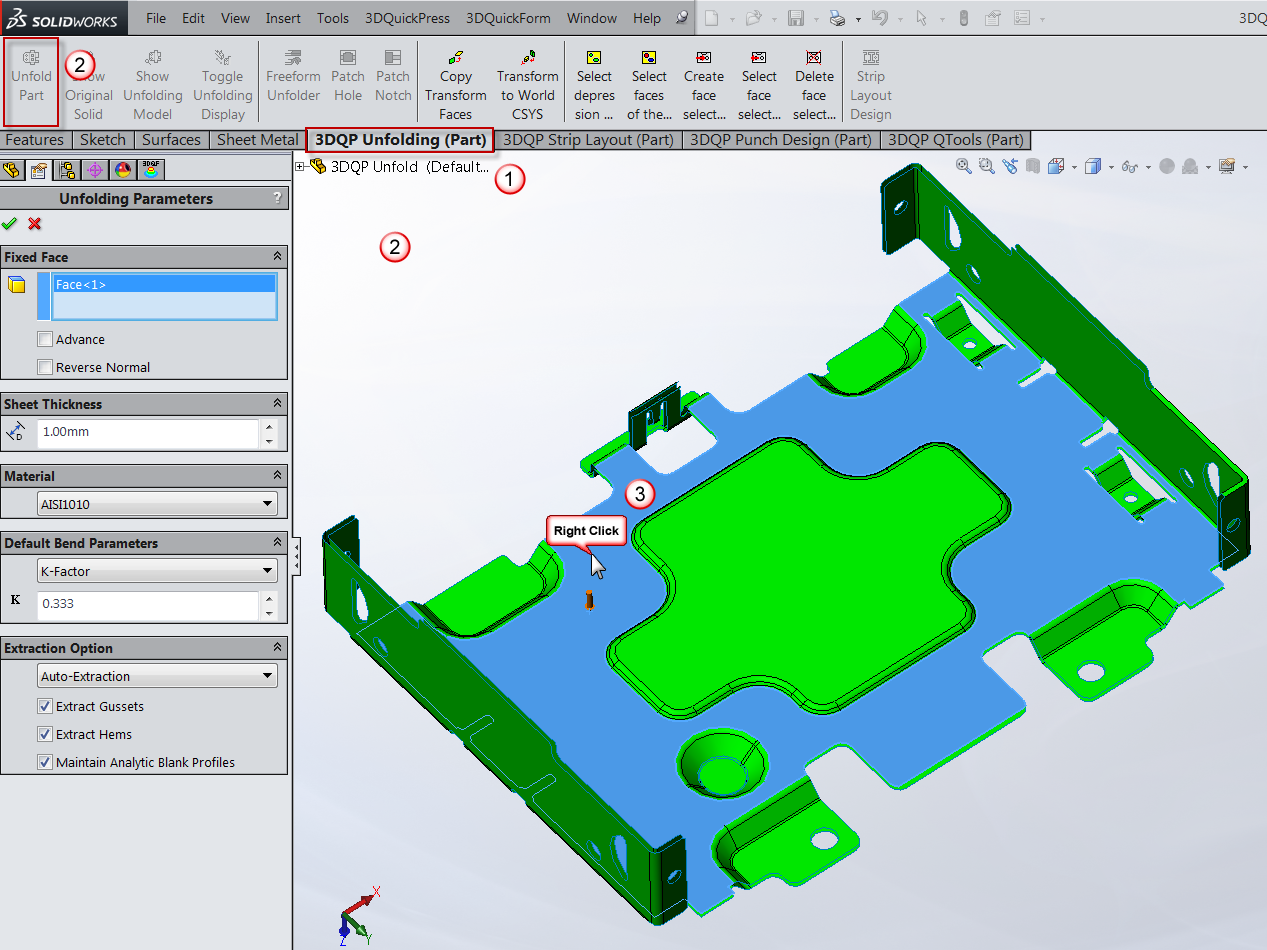
Task: Open Display Style dropdown arrow
Action: tap(1109, 167)
